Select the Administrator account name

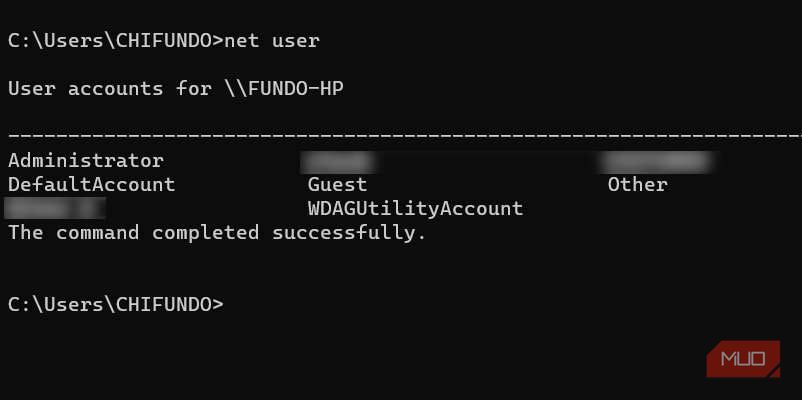[x=85, y=160]
